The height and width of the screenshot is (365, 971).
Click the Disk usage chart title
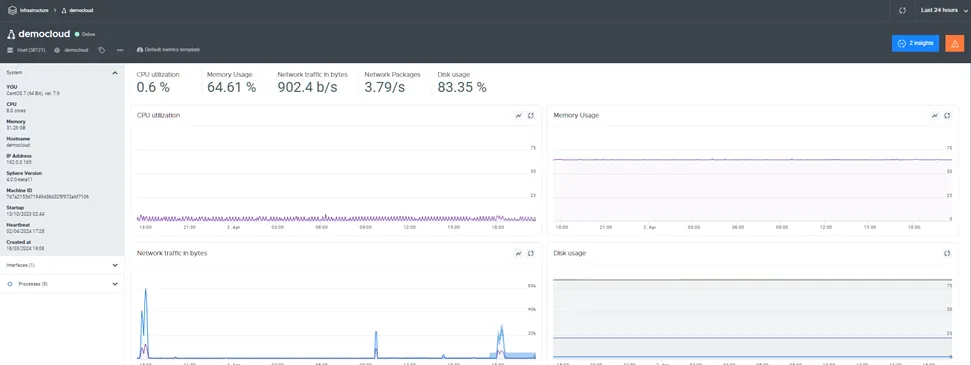coord(570,253)
